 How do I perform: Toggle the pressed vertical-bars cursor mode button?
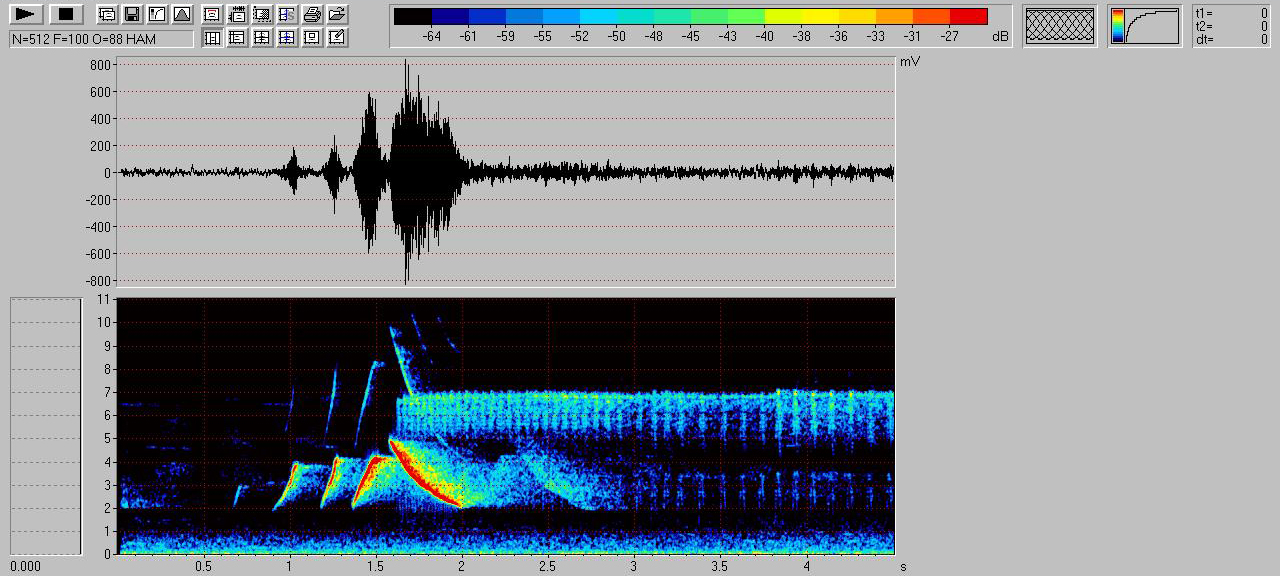click(x=212, y=38)
